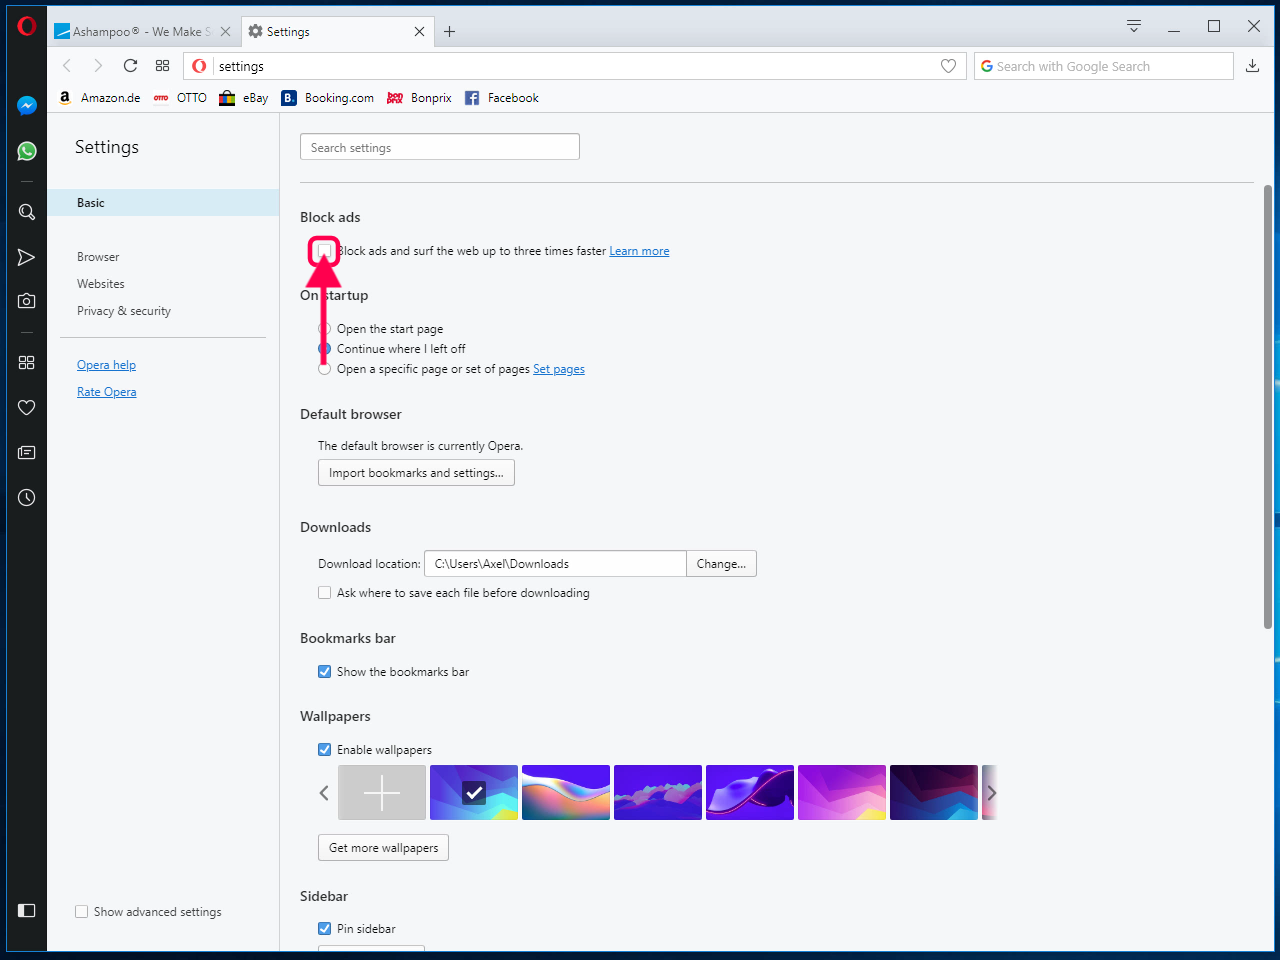The image size is (1280, 960).
Task: Add a custom wallpaper with plus tile
Action: point(382,793)
